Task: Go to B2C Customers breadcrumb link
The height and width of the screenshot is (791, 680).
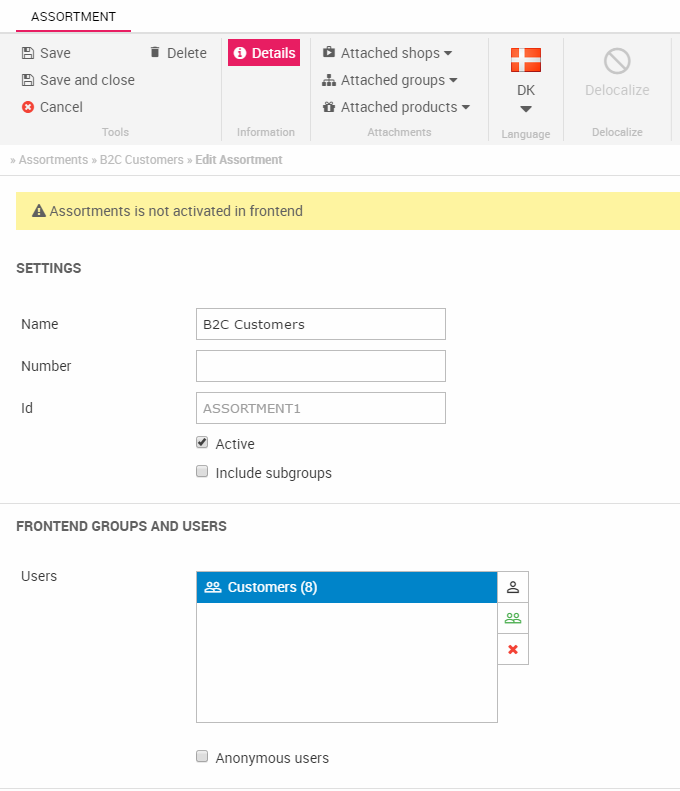Action: pos(141,160)
